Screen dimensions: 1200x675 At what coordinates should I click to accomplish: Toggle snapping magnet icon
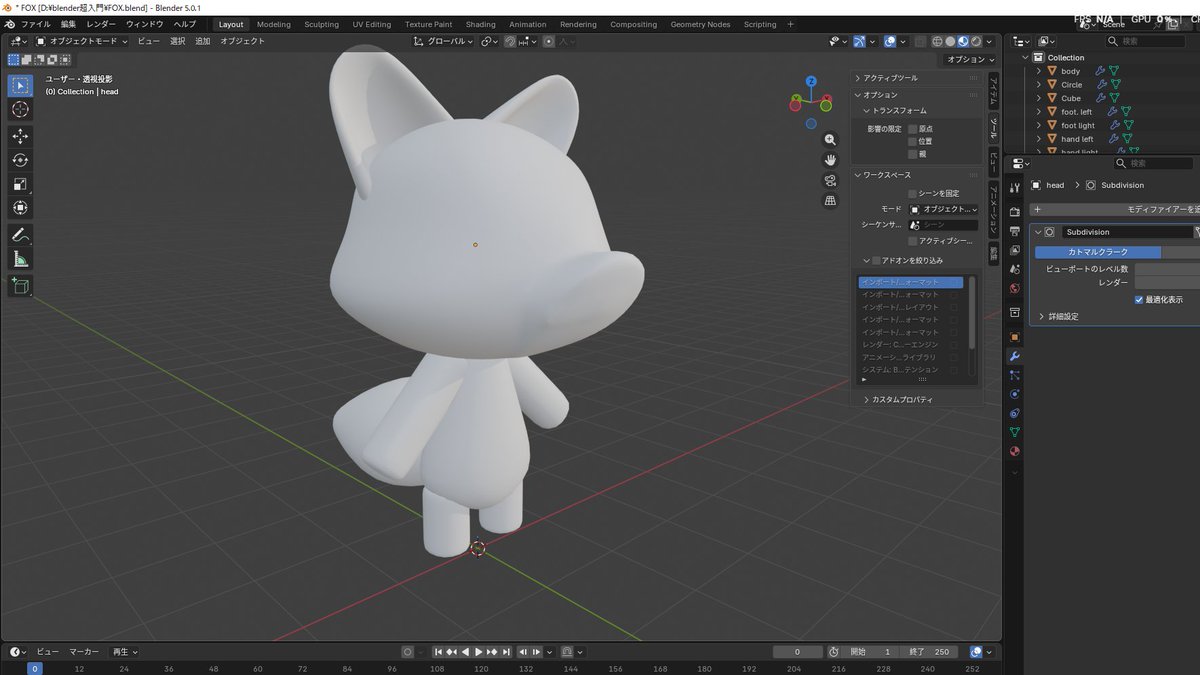click(x=510, y=41)
